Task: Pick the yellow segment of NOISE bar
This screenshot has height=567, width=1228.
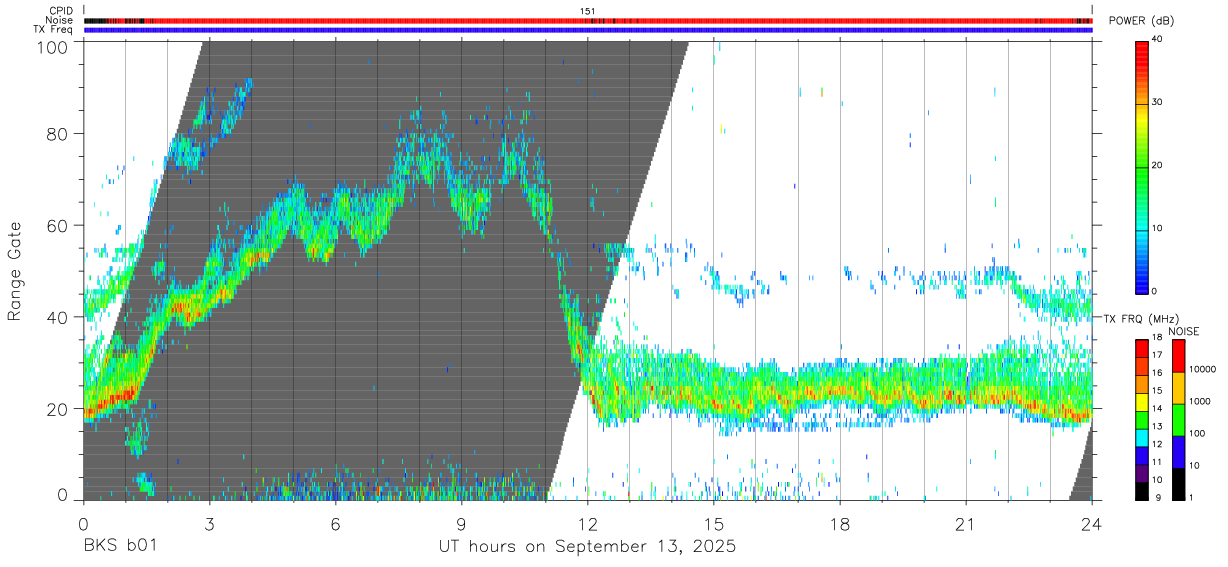Action: (1178, 388)
